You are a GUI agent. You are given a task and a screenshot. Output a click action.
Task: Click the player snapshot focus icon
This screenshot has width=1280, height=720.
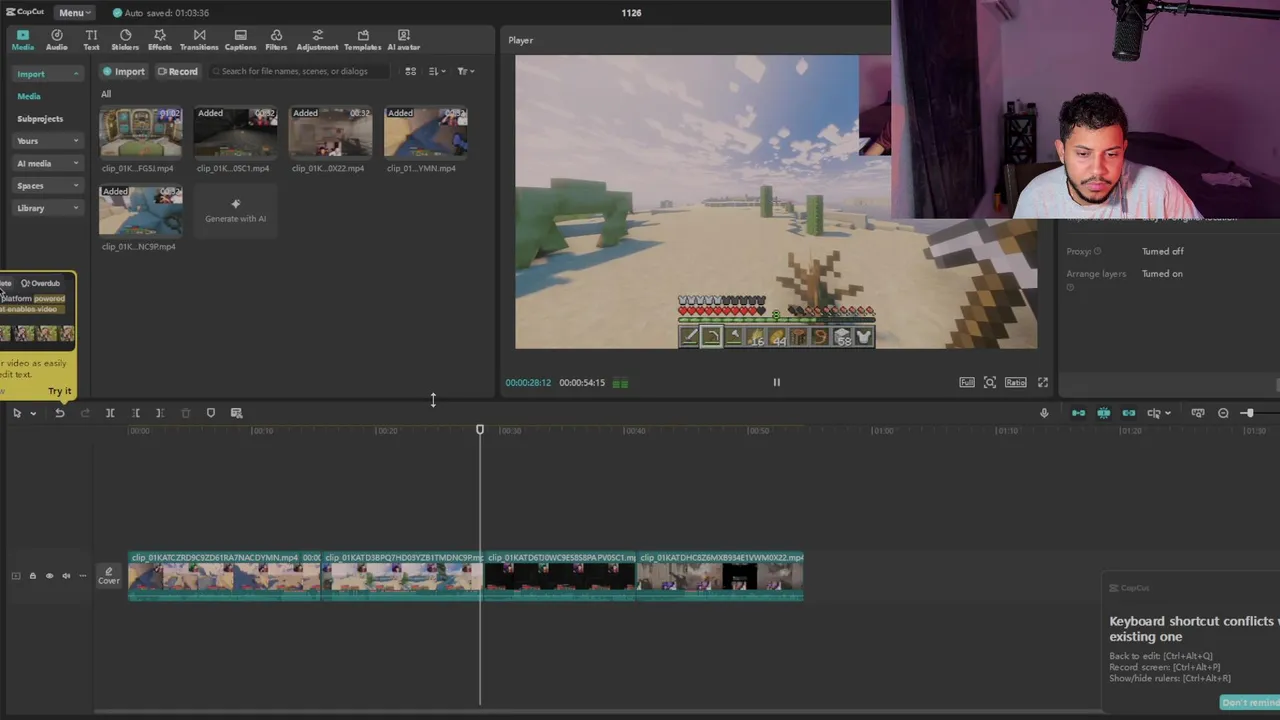click(x=989, y=382)
